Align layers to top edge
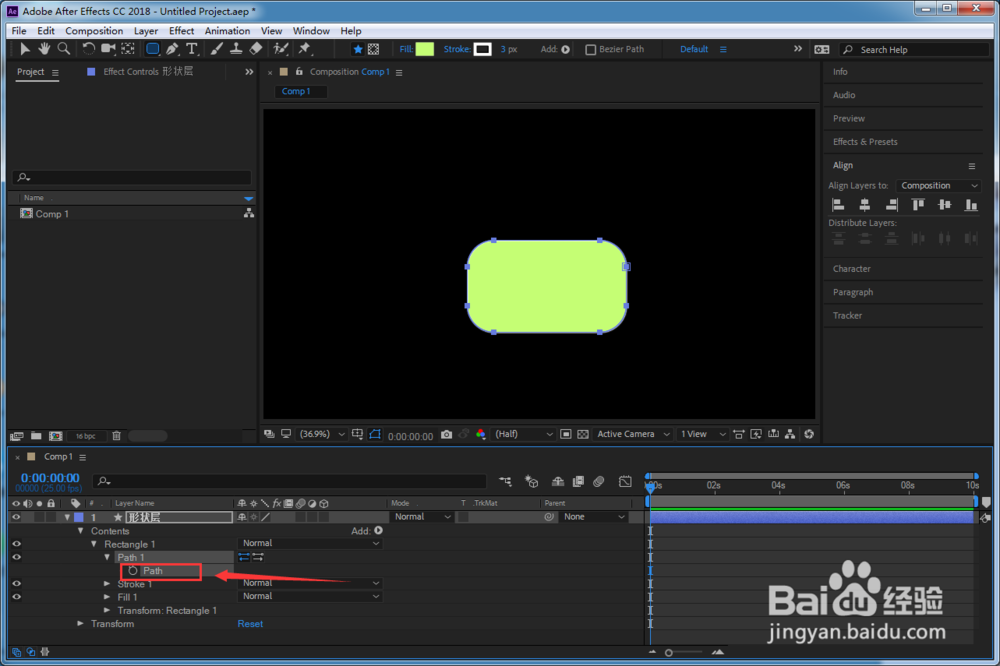Viewport: 1000px width, 666px height. [918, 205]
